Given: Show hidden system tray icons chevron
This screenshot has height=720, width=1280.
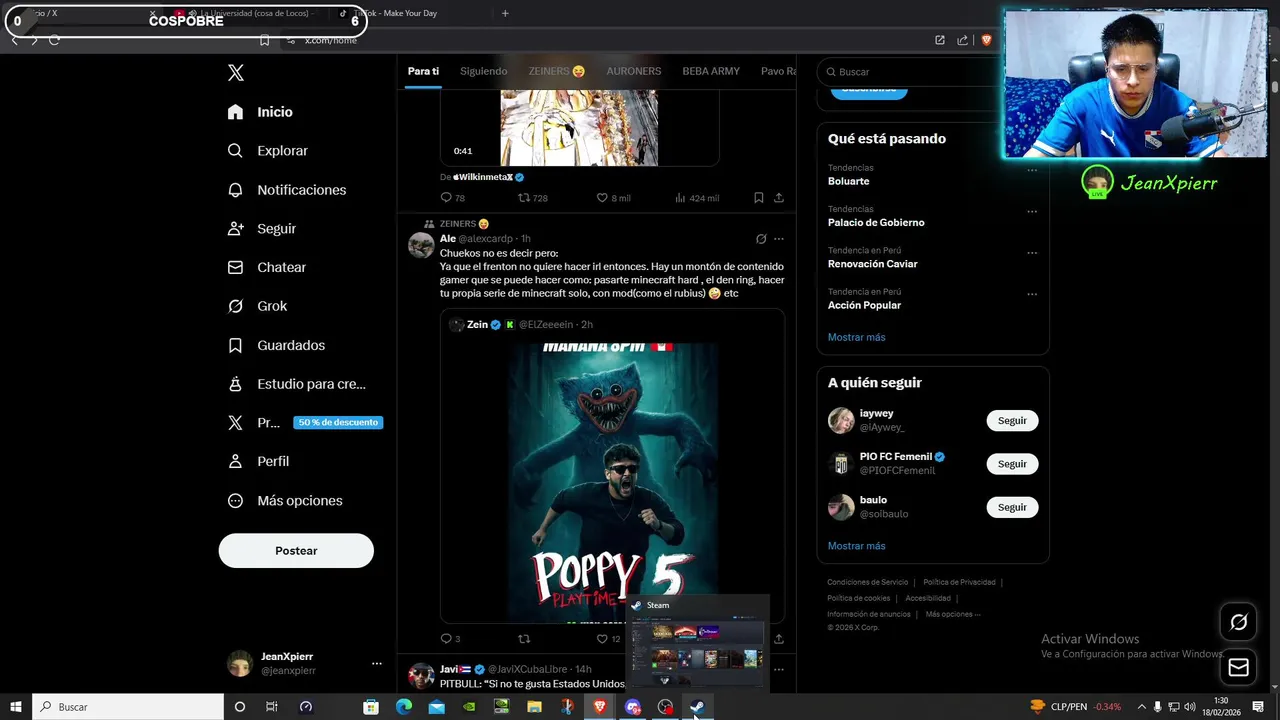Looking at the screenshot, I should click(1141, 707).
